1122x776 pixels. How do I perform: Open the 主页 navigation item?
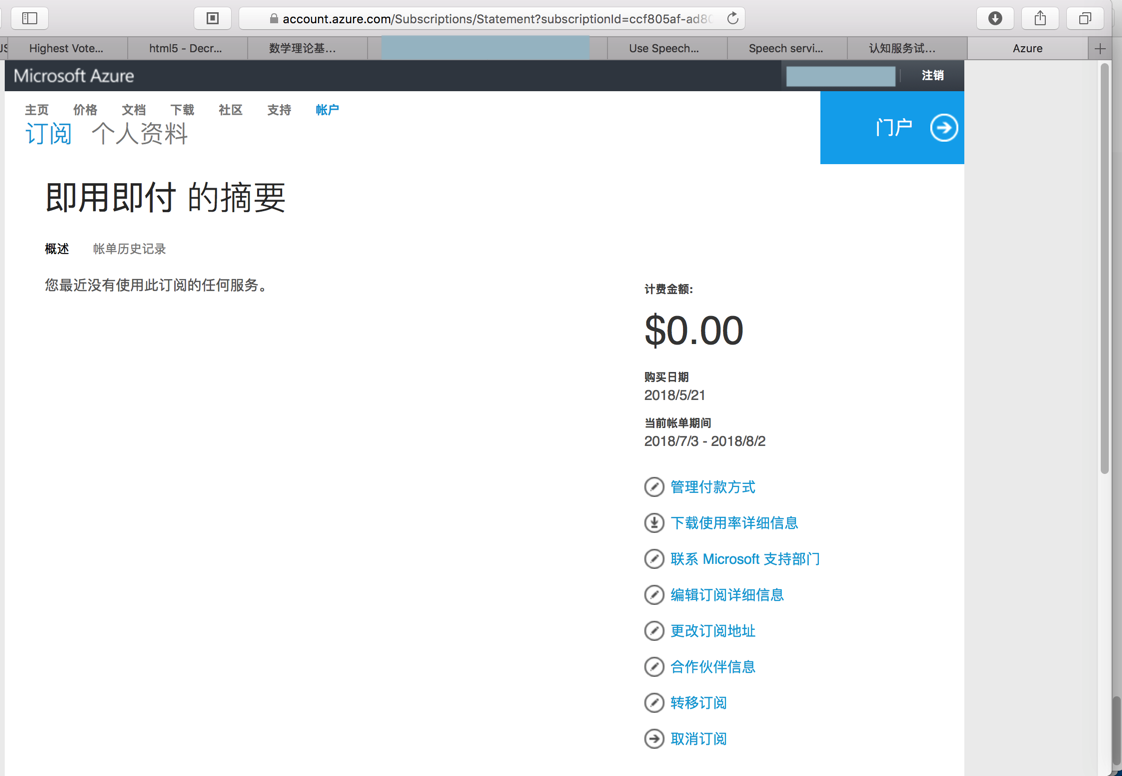click(36, 110)
